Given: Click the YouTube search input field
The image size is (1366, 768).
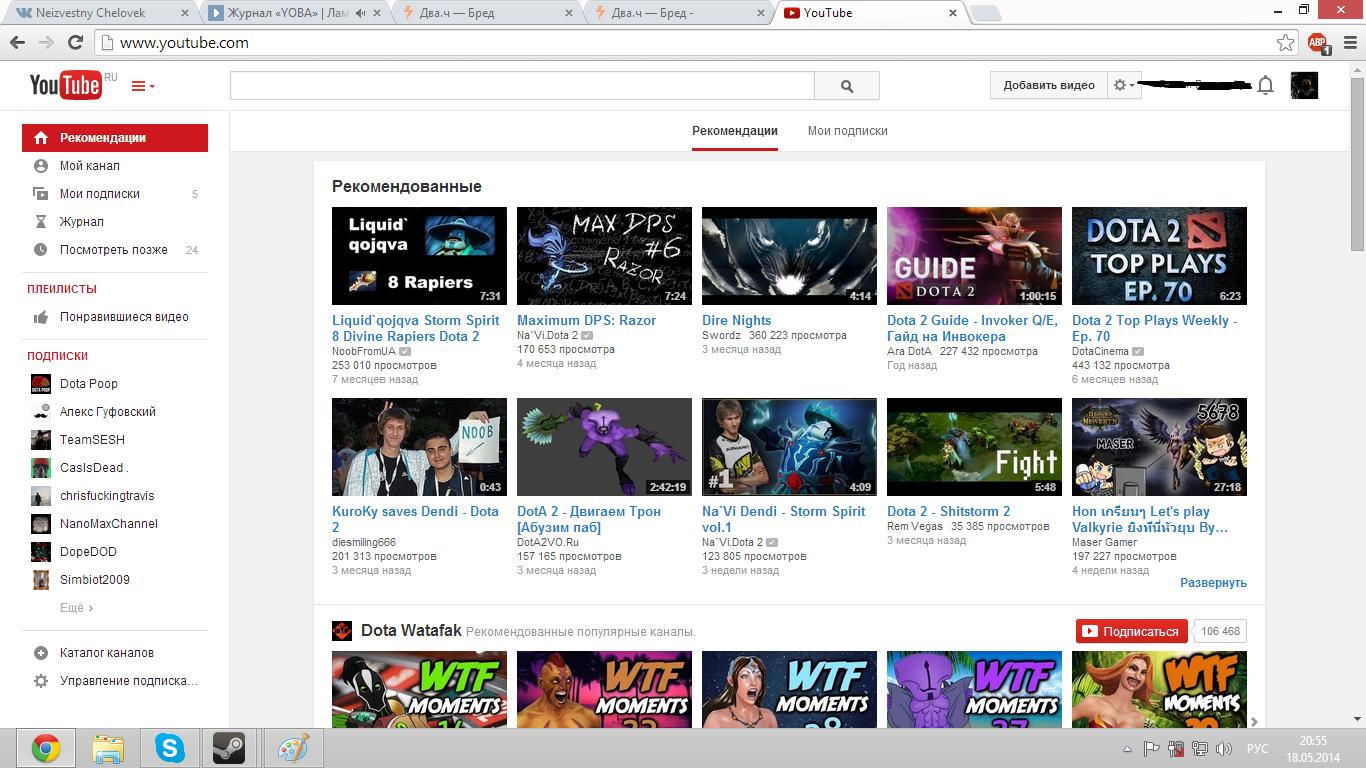Looking at the screenshot, I should point(522,86).
